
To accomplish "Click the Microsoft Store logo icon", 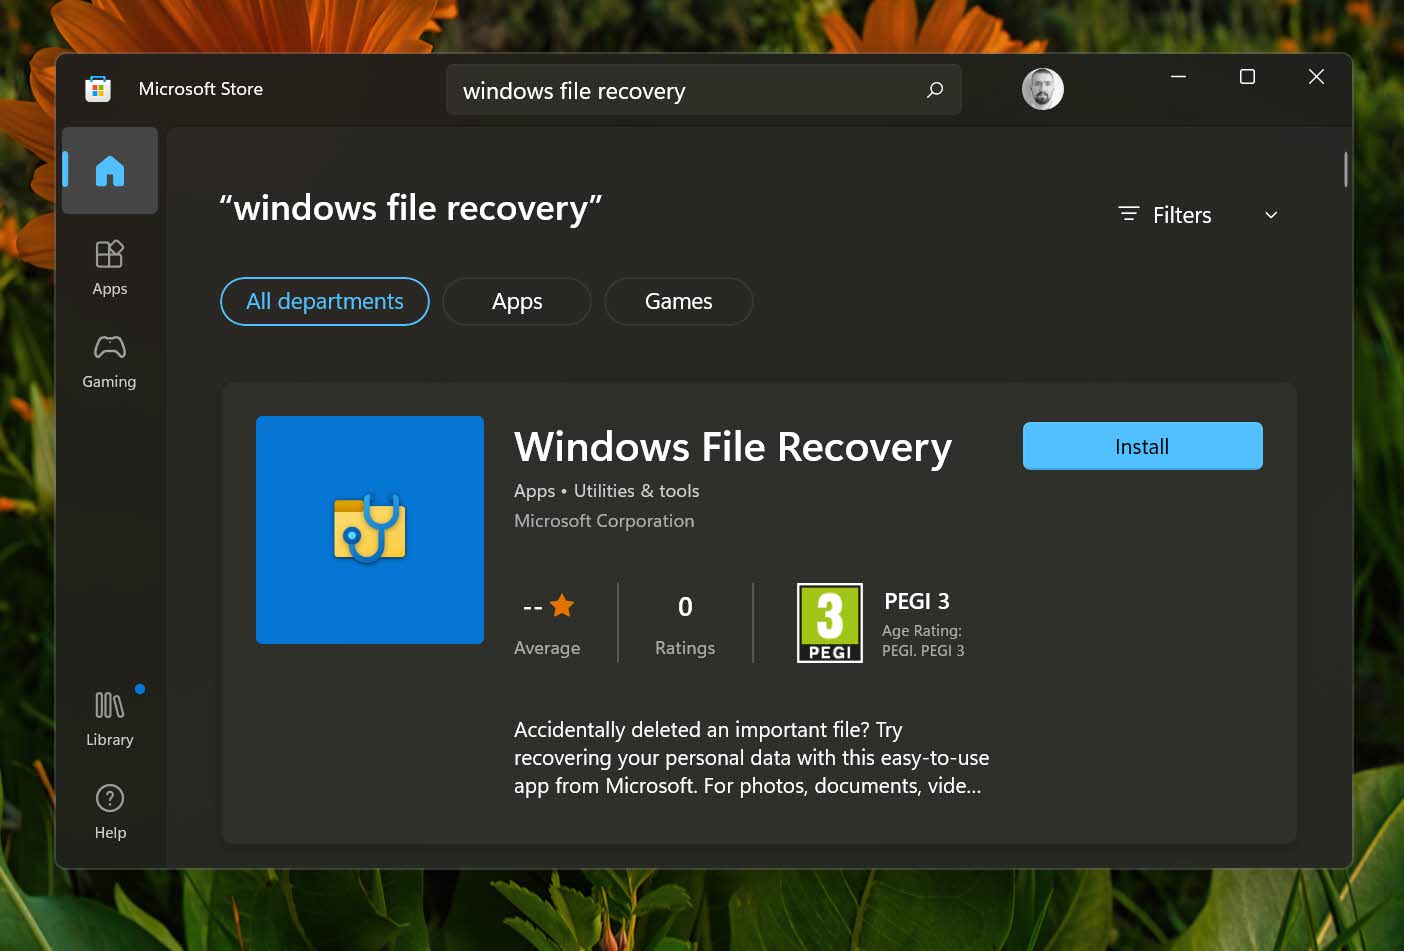I will click(x=98, y=89).
